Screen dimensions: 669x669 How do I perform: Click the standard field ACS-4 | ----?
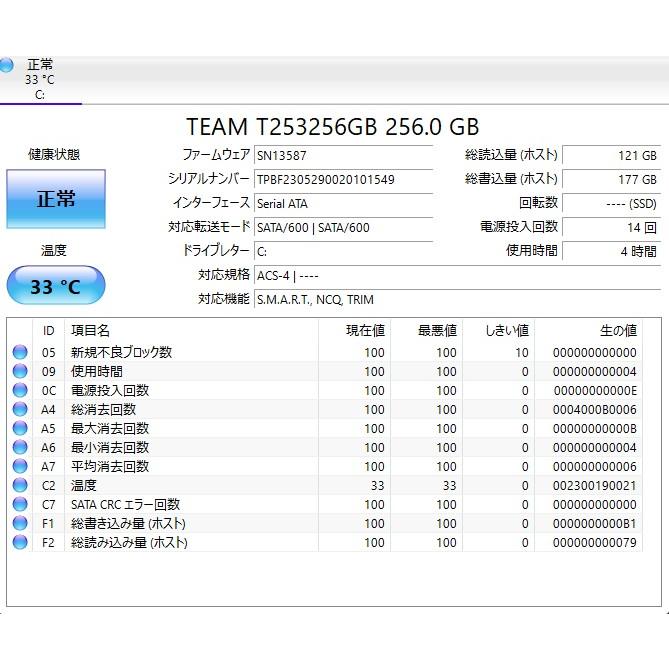click(x=457, y=276)
